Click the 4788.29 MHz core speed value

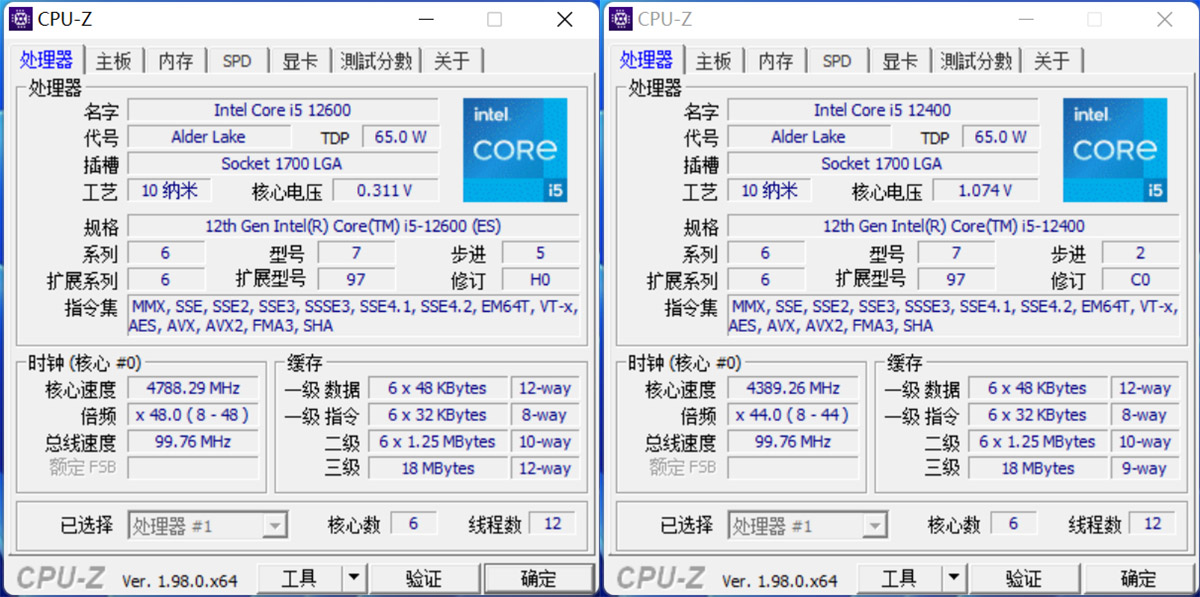(193, 388)
